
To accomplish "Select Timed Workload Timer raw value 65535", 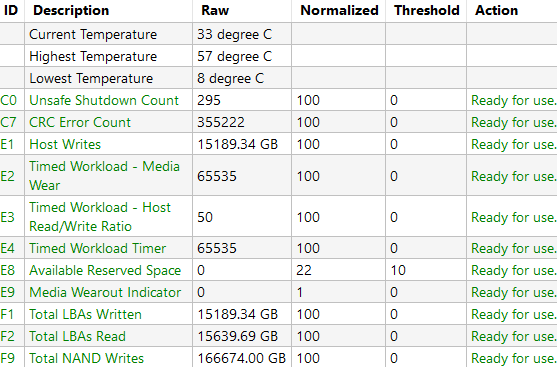I will tap(217, 248).
